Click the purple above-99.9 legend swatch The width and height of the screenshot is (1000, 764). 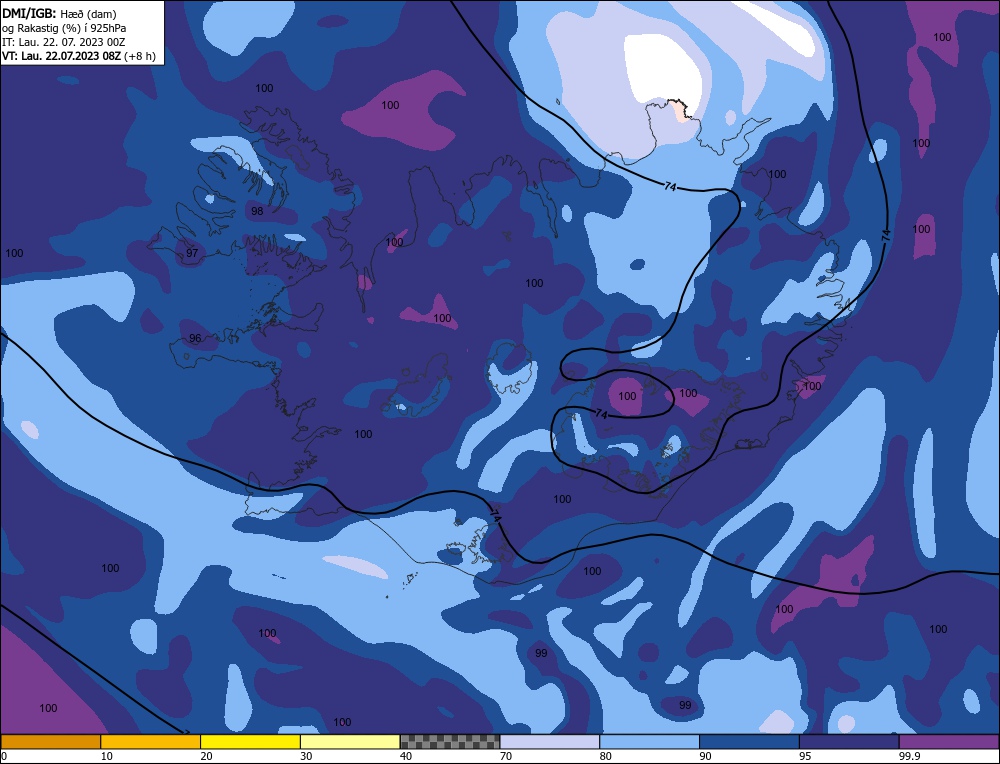[x=949, y=741]
